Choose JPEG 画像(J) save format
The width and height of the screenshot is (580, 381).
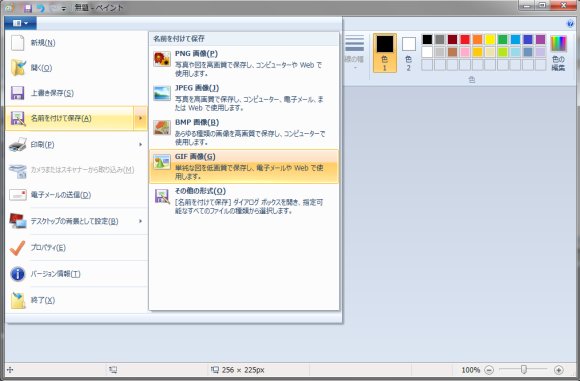tap(244, 98)
